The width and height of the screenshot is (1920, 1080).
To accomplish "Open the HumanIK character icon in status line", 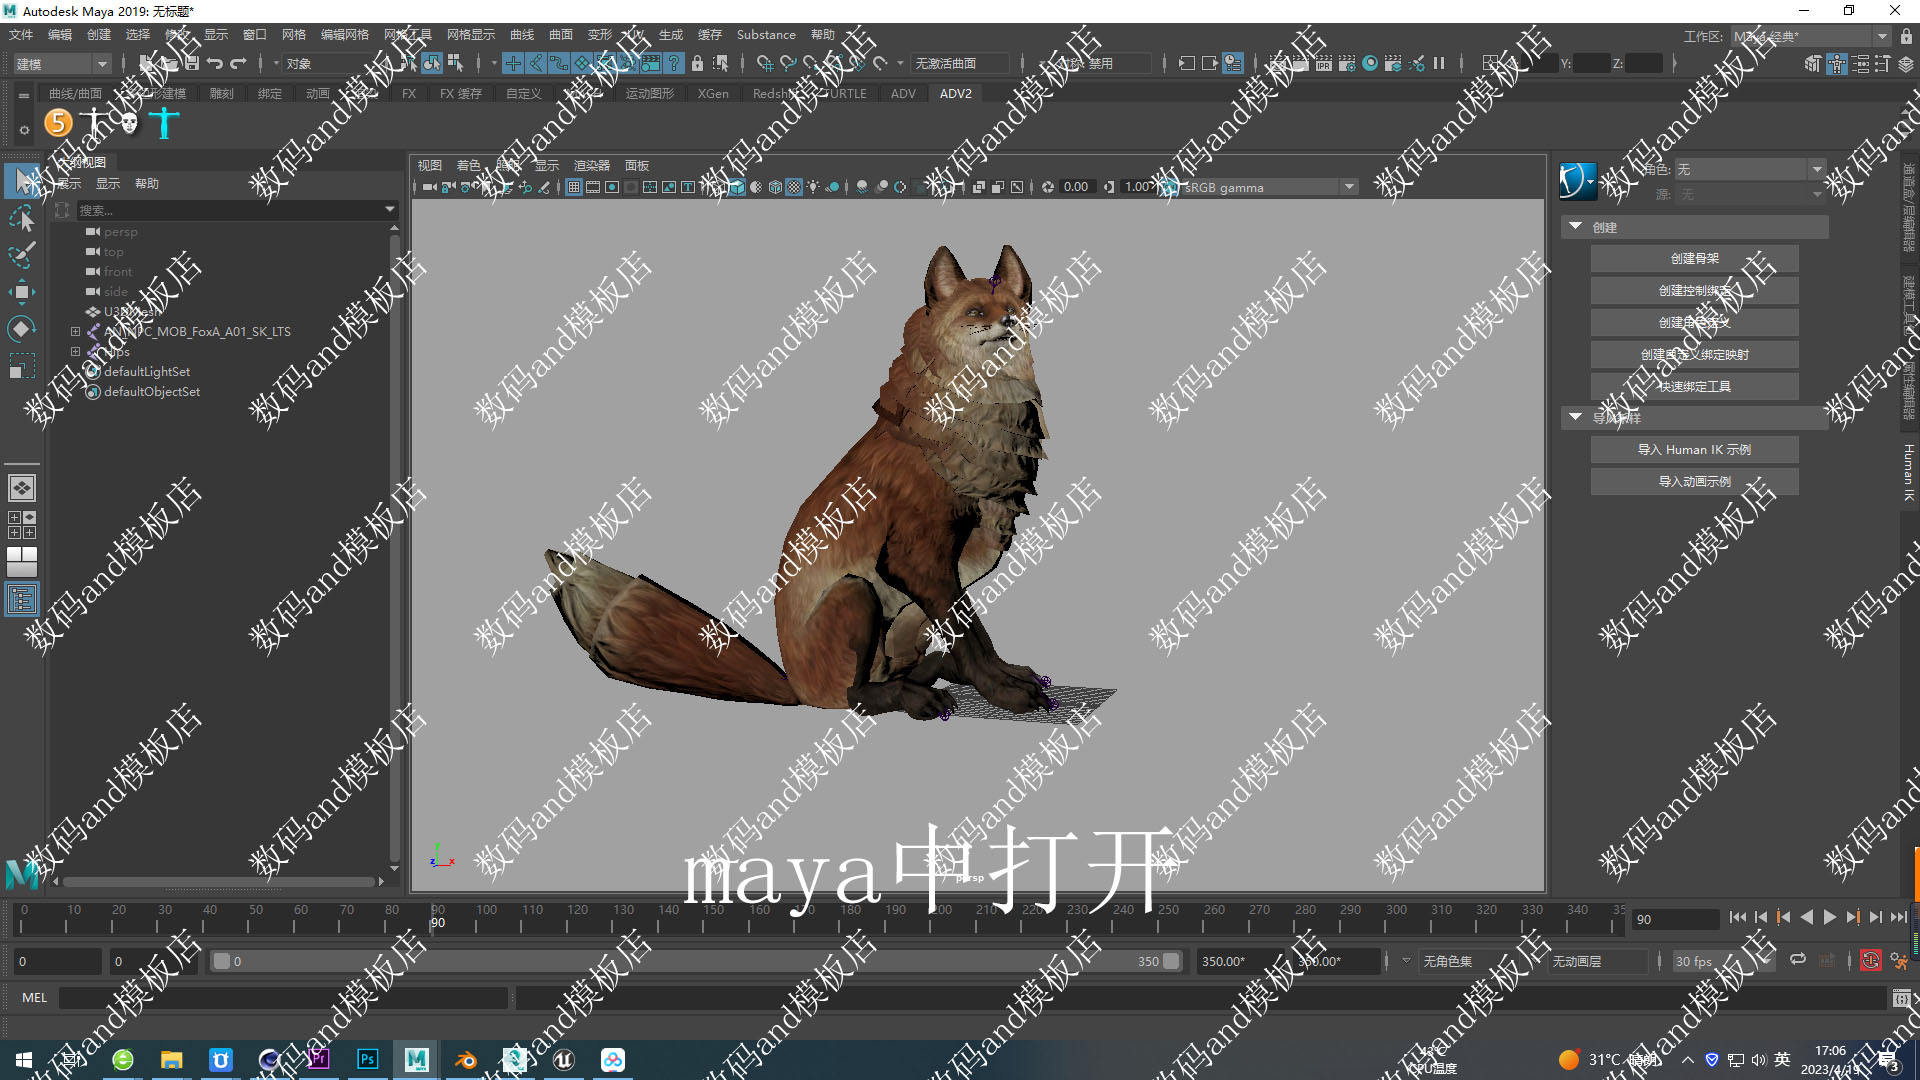I will point(1837,64).
